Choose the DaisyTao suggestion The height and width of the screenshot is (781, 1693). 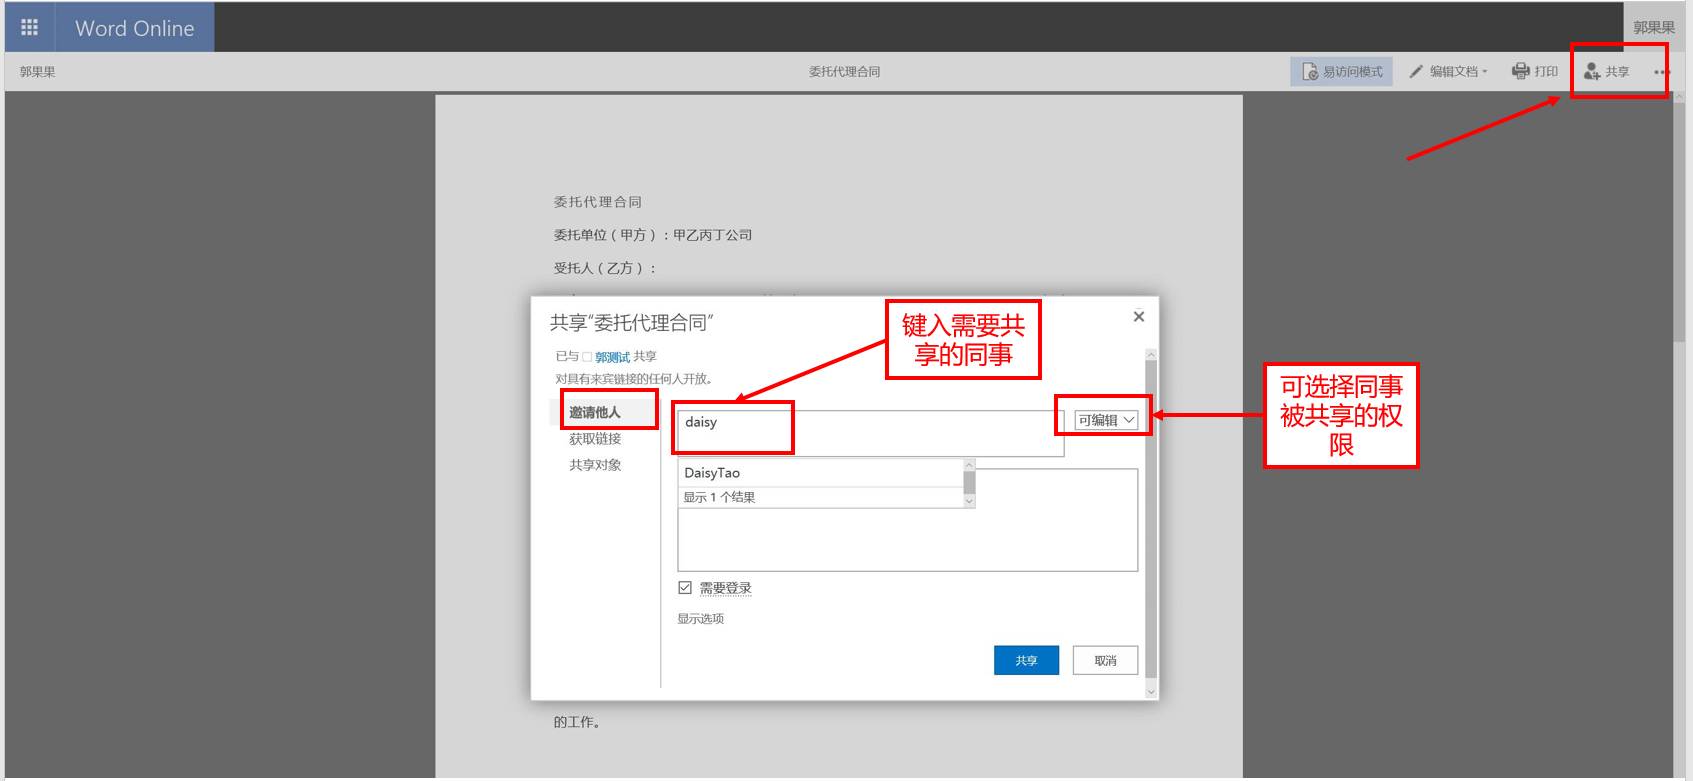point(820,473)
